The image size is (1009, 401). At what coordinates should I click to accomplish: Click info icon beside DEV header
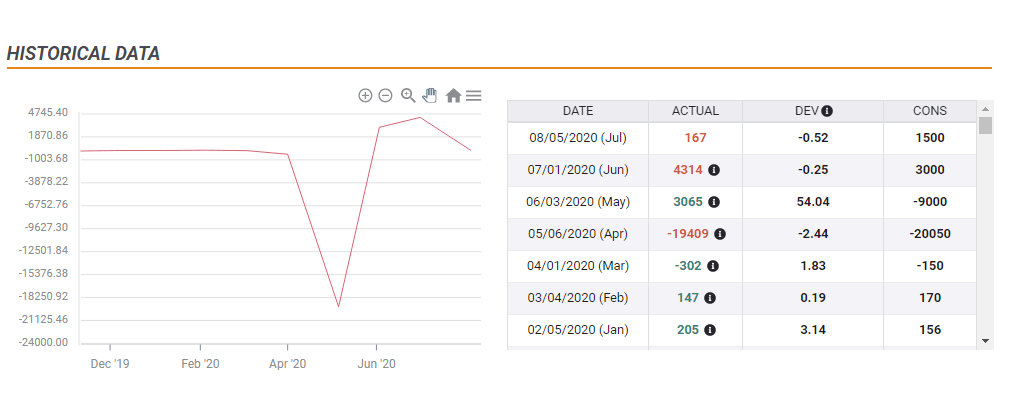pyautogui.click(x=828, y=111)
